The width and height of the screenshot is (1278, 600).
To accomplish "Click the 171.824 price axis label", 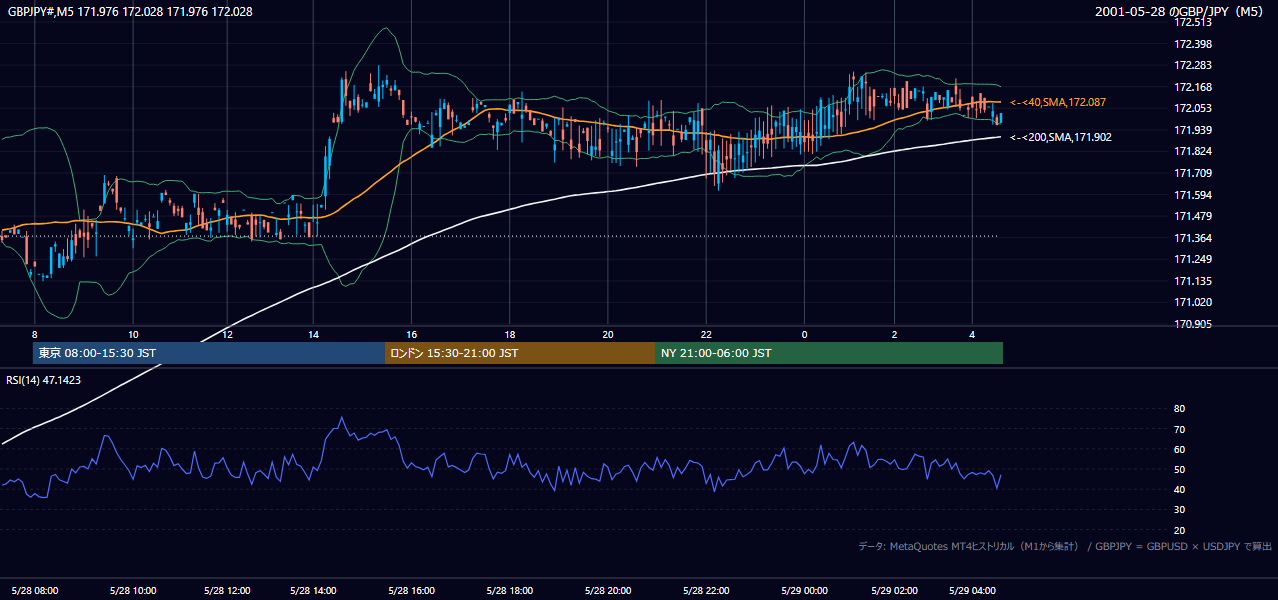I will (x=1192, y=151).
